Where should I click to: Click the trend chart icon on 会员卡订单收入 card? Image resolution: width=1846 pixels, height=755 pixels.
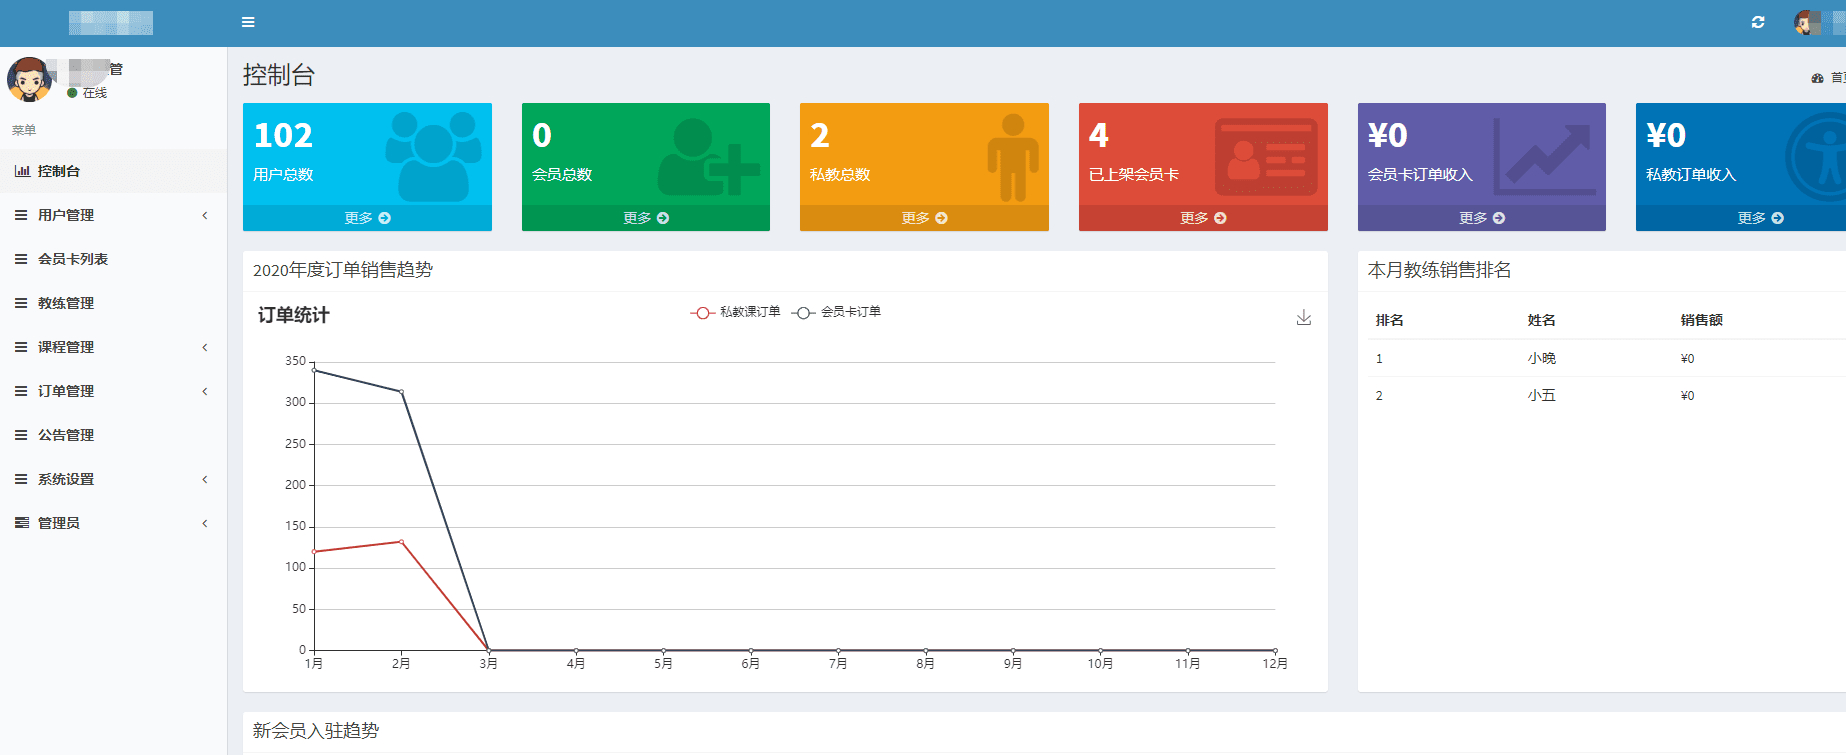tap(1543, 157)
